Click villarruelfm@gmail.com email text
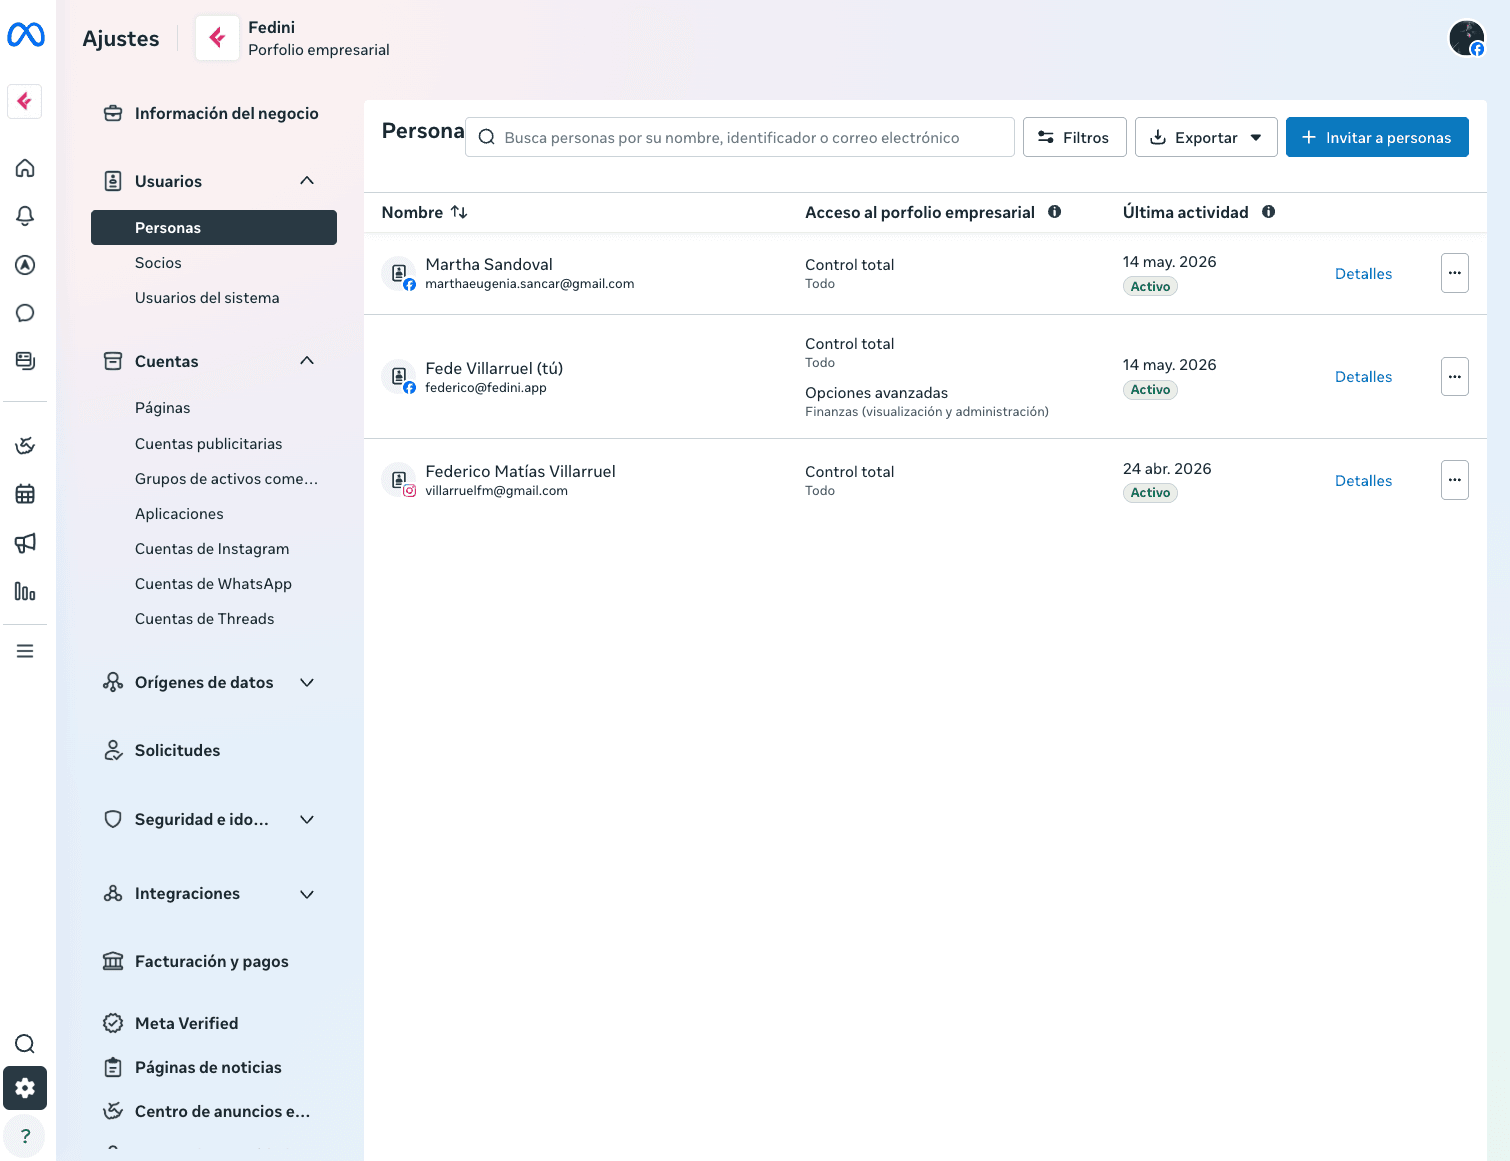The width and height of the screenshot is (1510, 1161). 496,491
